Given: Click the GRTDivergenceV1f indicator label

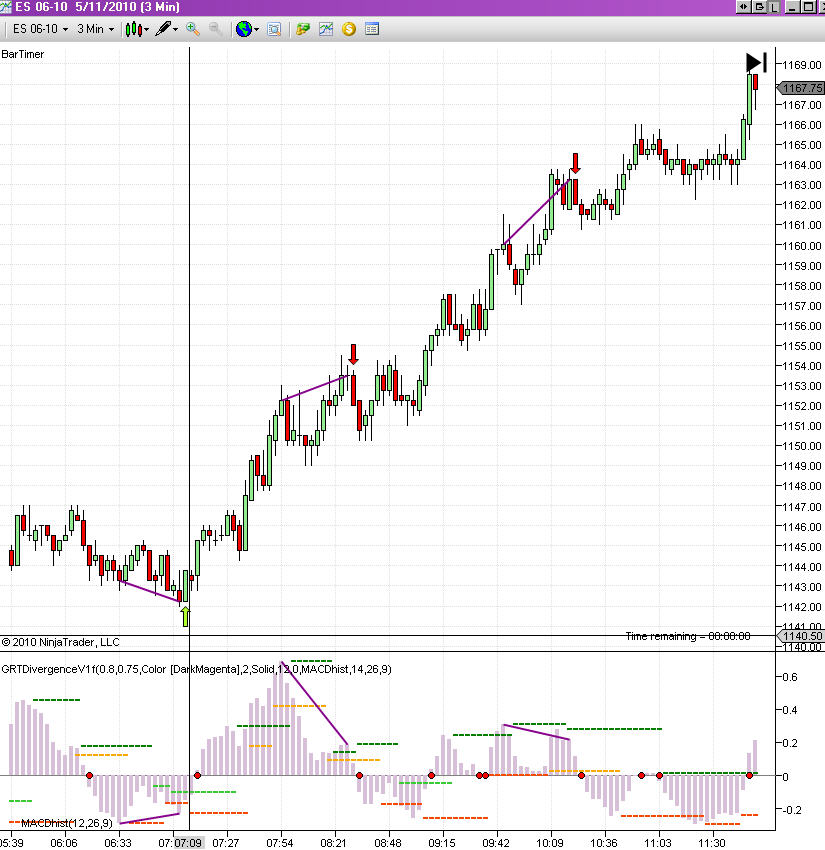Looking at the screenshot, I should 196,669.
